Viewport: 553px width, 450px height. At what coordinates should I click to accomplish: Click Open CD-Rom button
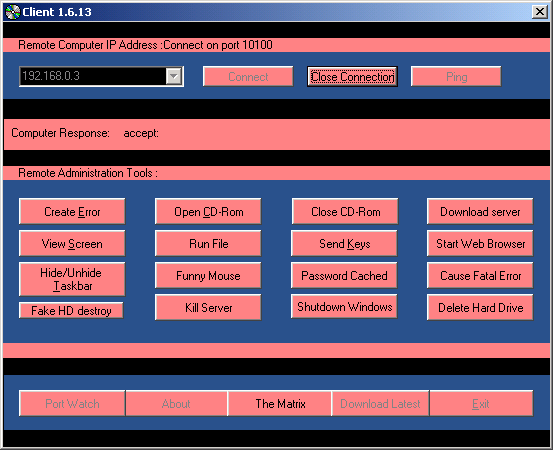tap(208, 211)
